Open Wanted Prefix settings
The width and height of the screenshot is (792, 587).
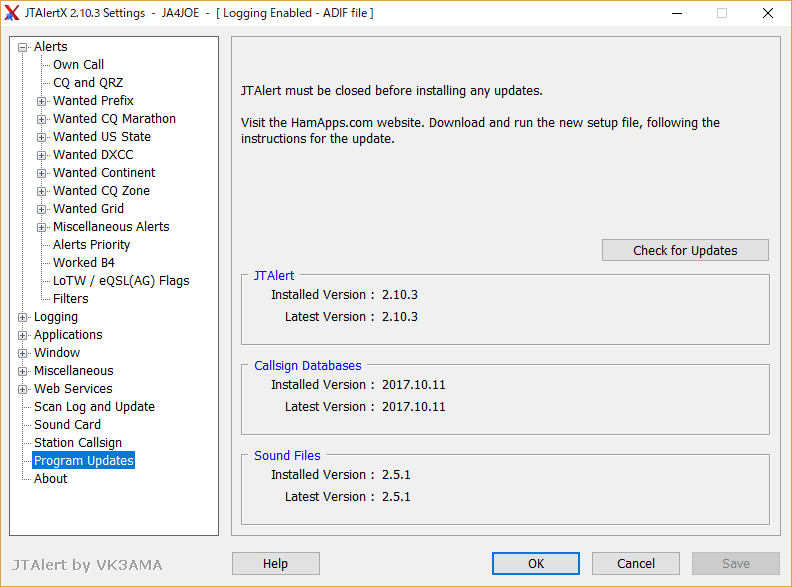(93, 101)
